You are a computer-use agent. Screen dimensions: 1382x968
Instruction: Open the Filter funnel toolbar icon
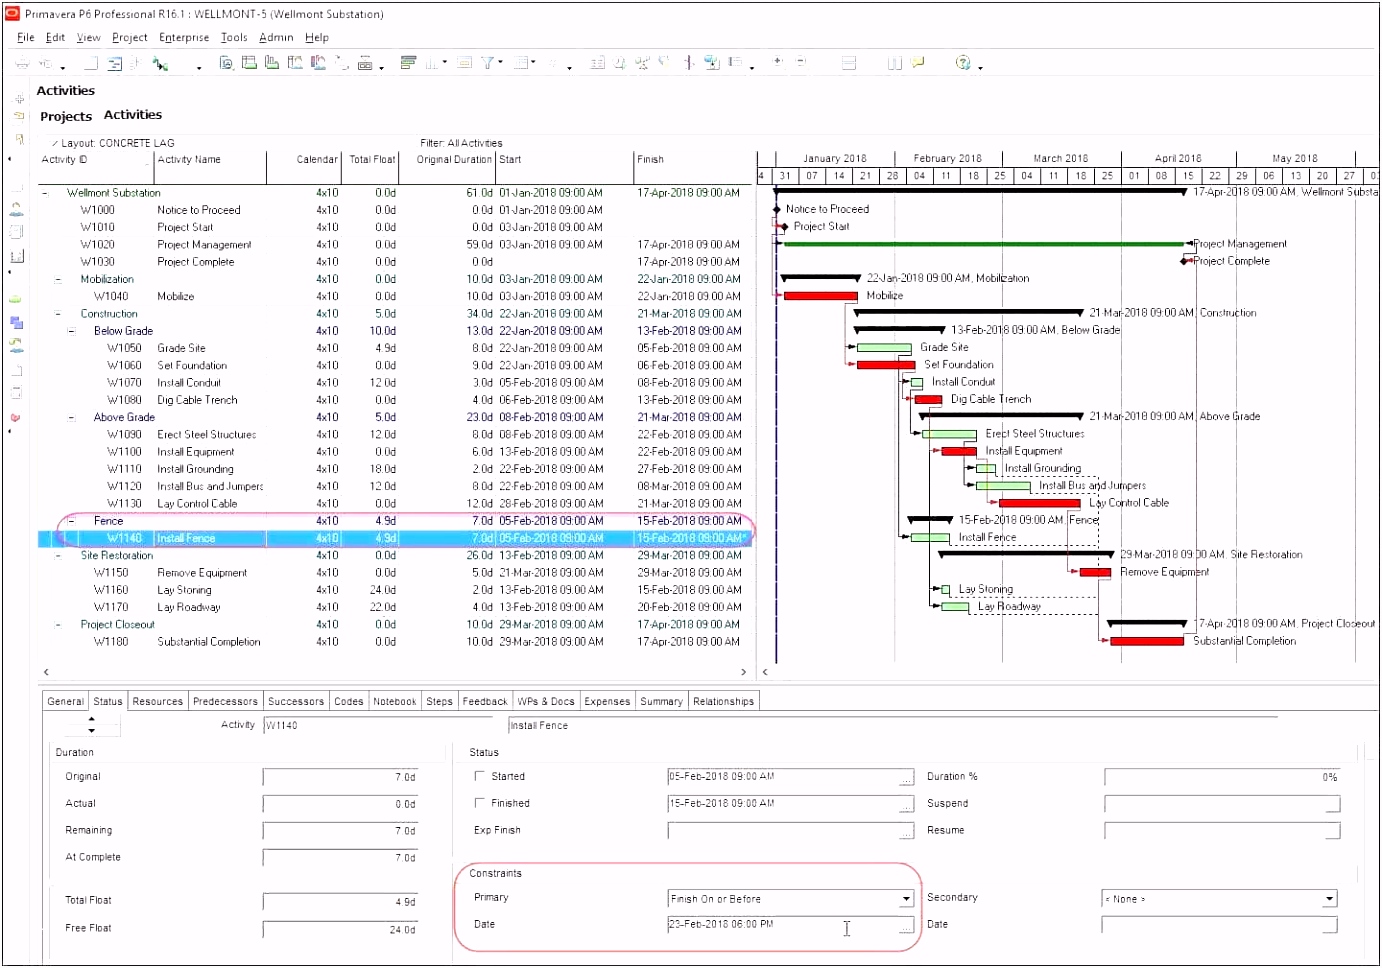487,63
